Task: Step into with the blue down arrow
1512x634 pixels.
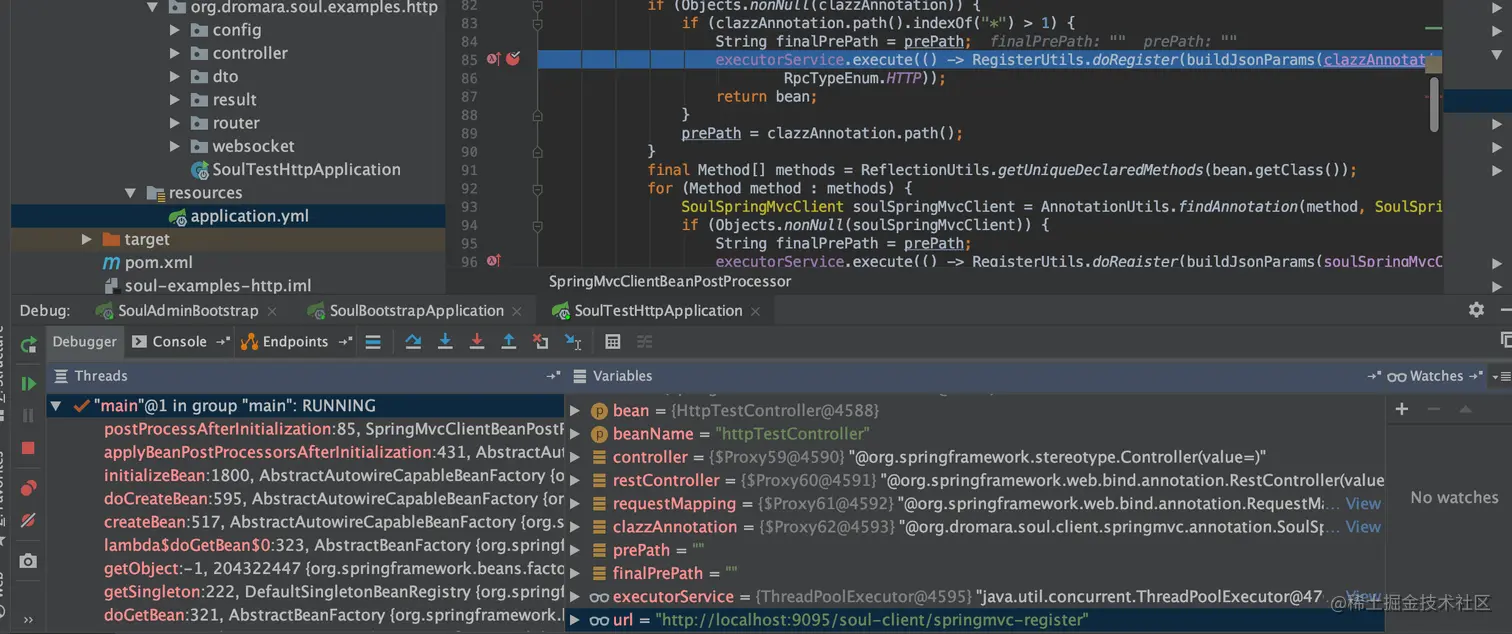Action: [445, 342]
